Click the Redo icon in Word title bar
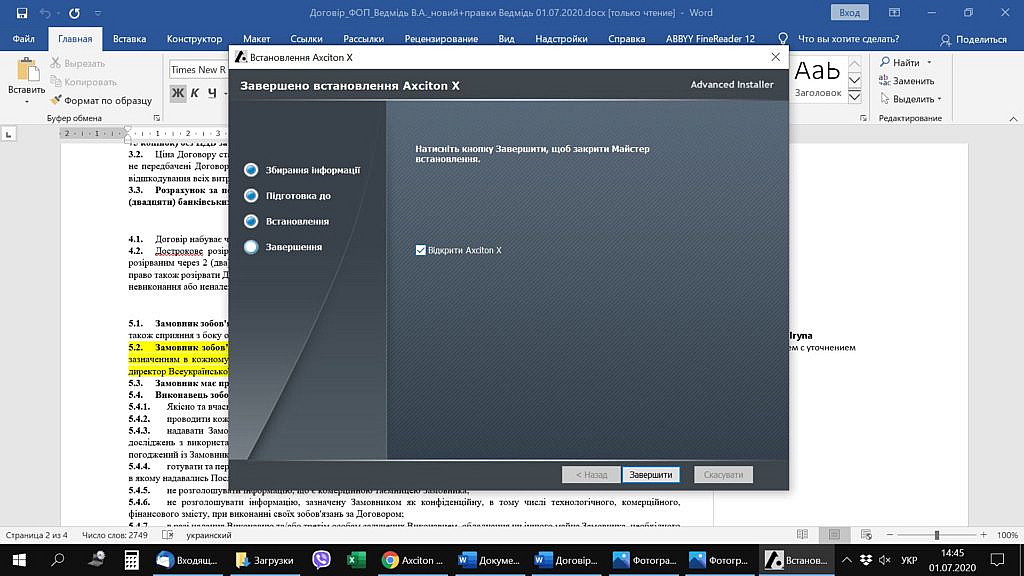 [74, 12]
